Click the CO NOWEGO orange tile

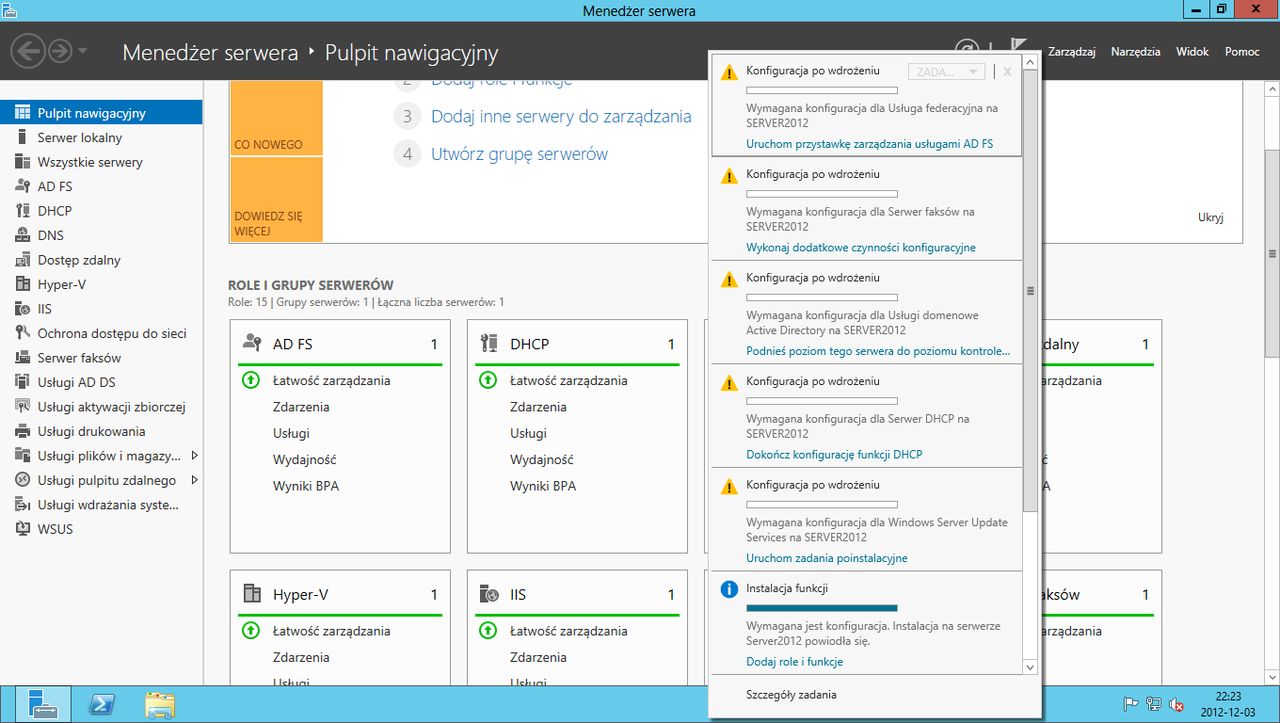(276, 119)
